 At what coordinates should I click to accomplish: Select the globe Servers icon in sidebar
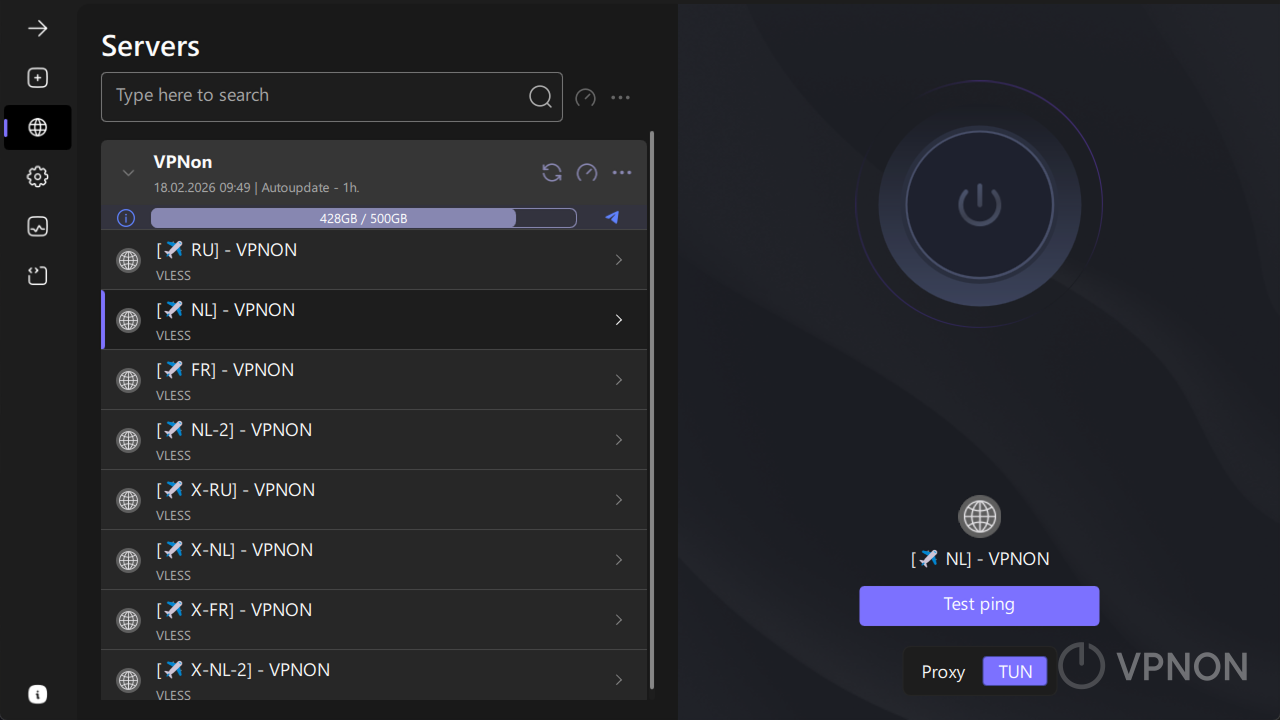point(37,127)
